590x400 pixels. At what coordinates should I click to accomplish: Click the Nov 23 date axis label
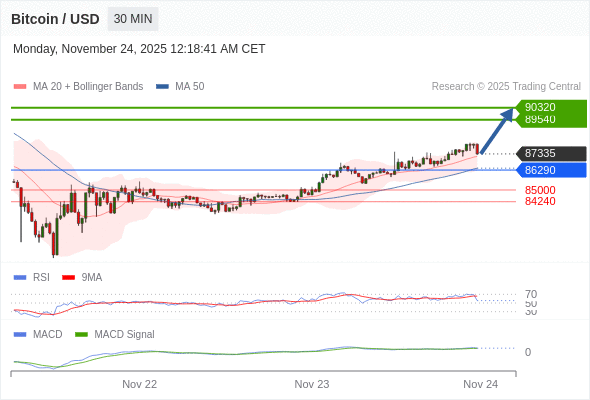coord(312,384)
